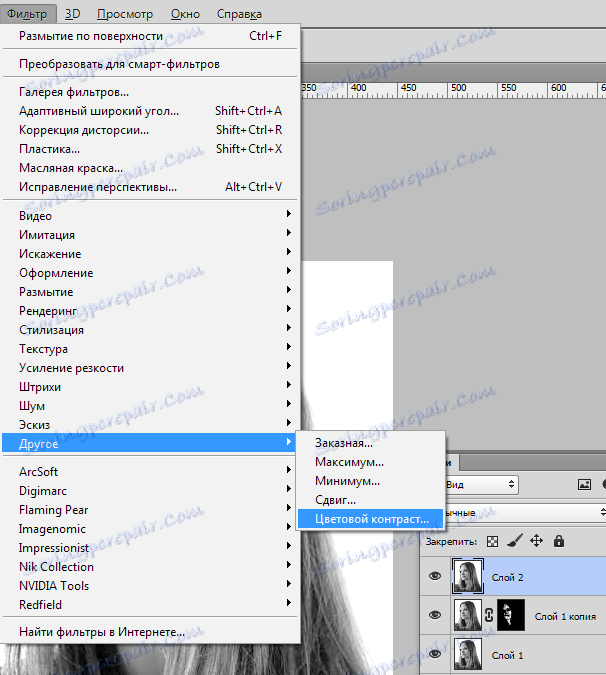Click the lock image pixels brush icon
The width and height of the screenshot is (606, 675).
[x=515, y=541]
